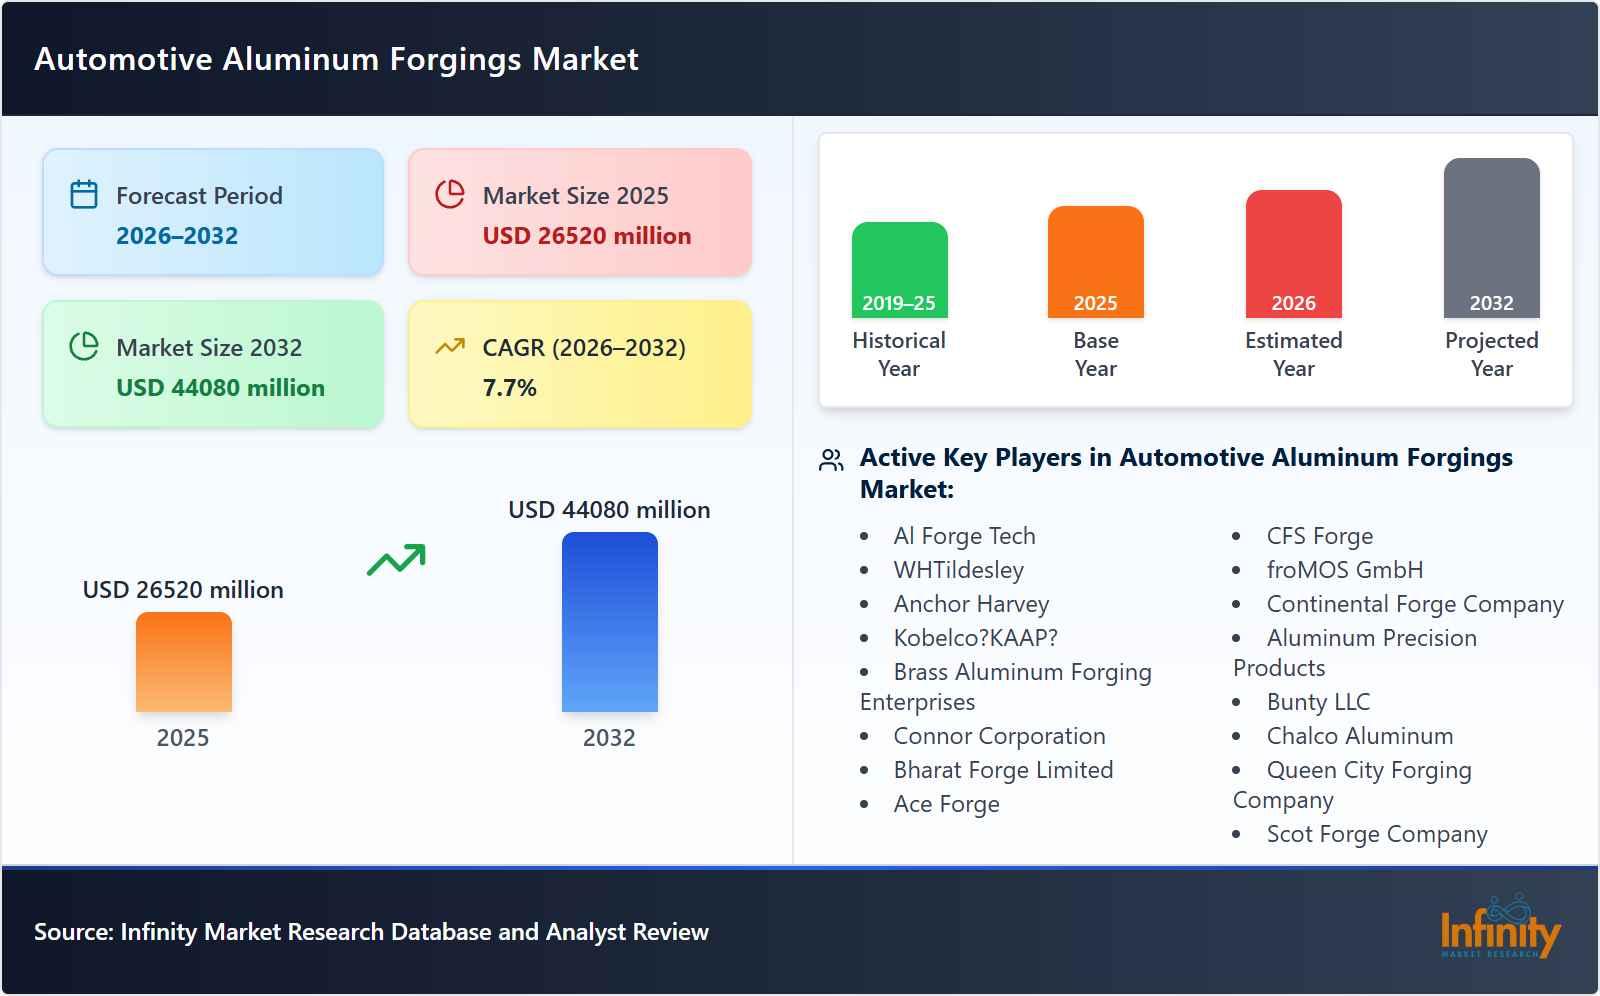Click the Infinity Market Research logo
Viewport: 1600px width, 996px height.
1500,927
